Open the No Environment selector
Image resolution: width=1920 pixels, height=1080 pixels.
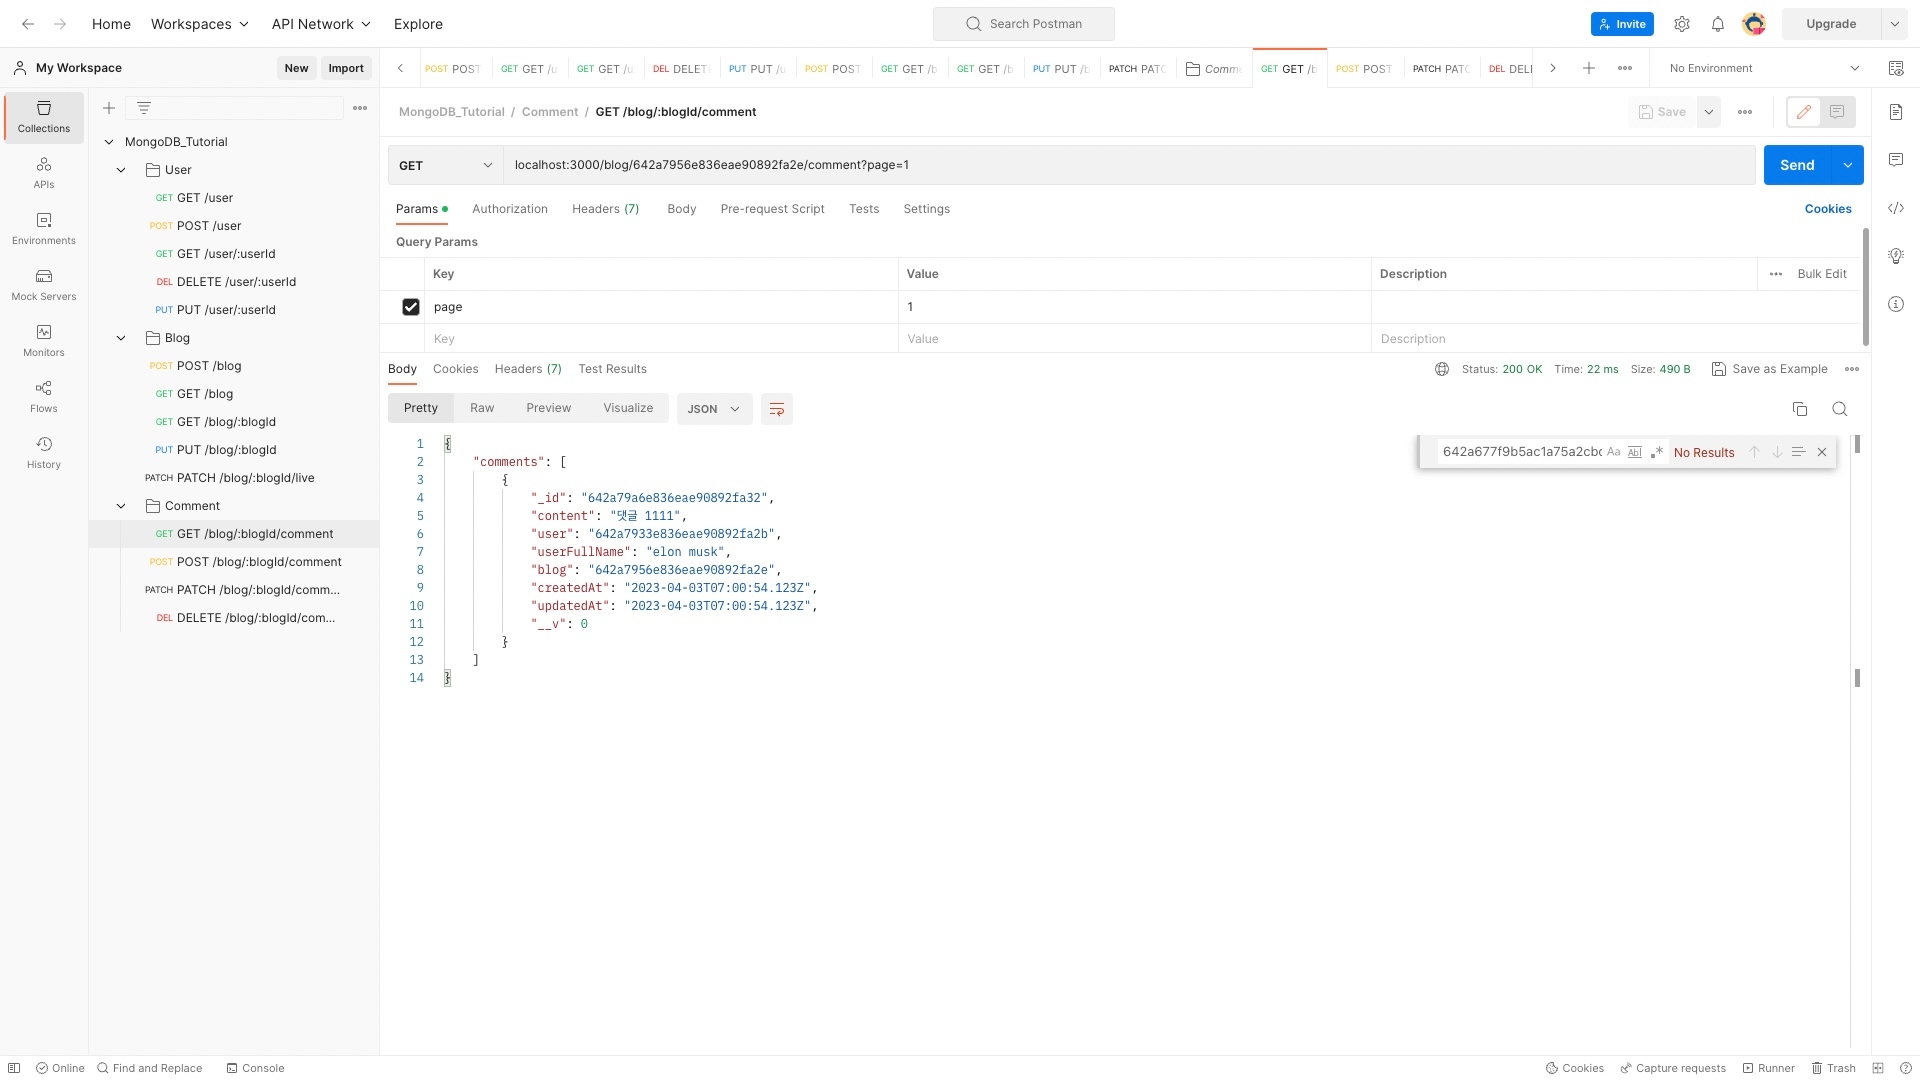click(1765, 68)
